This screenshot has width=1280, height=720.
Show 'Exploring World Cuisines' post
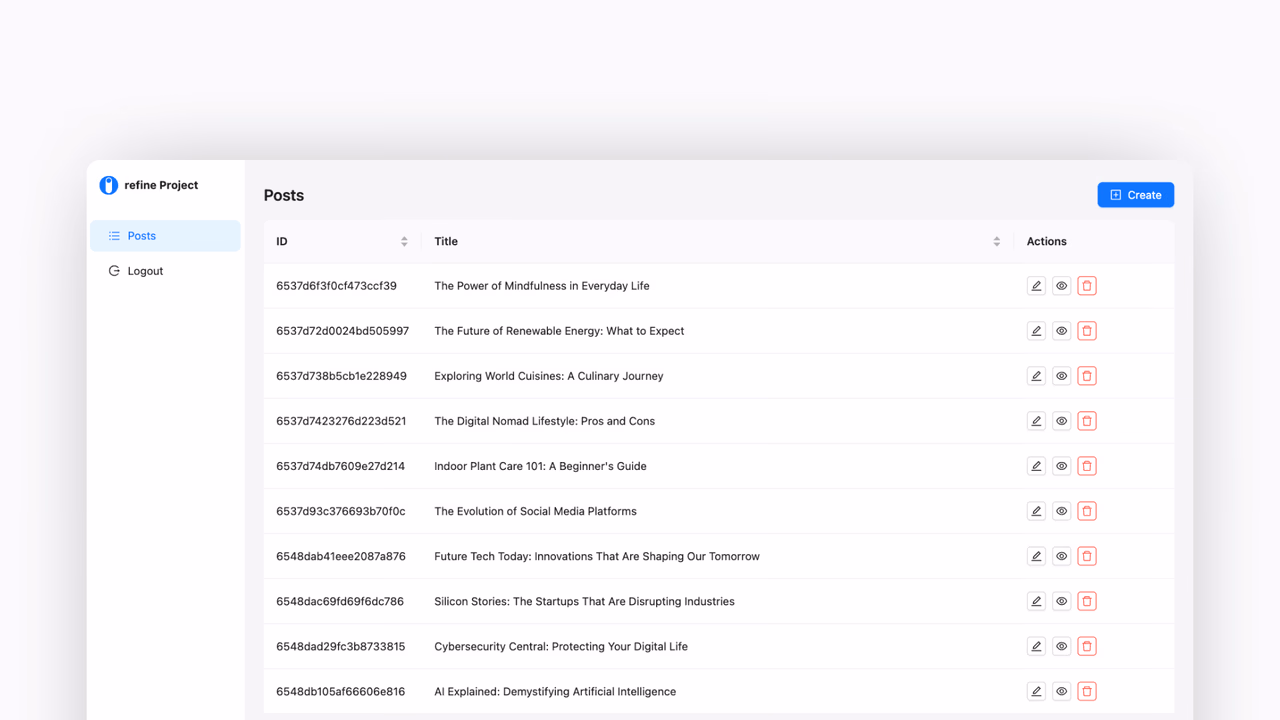point(1062,376)
